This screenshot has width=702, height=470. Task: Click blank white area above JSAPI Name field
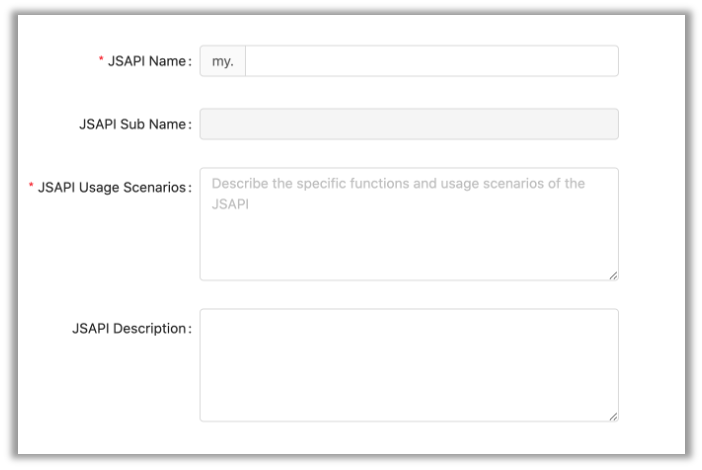(x=408, y=28)
